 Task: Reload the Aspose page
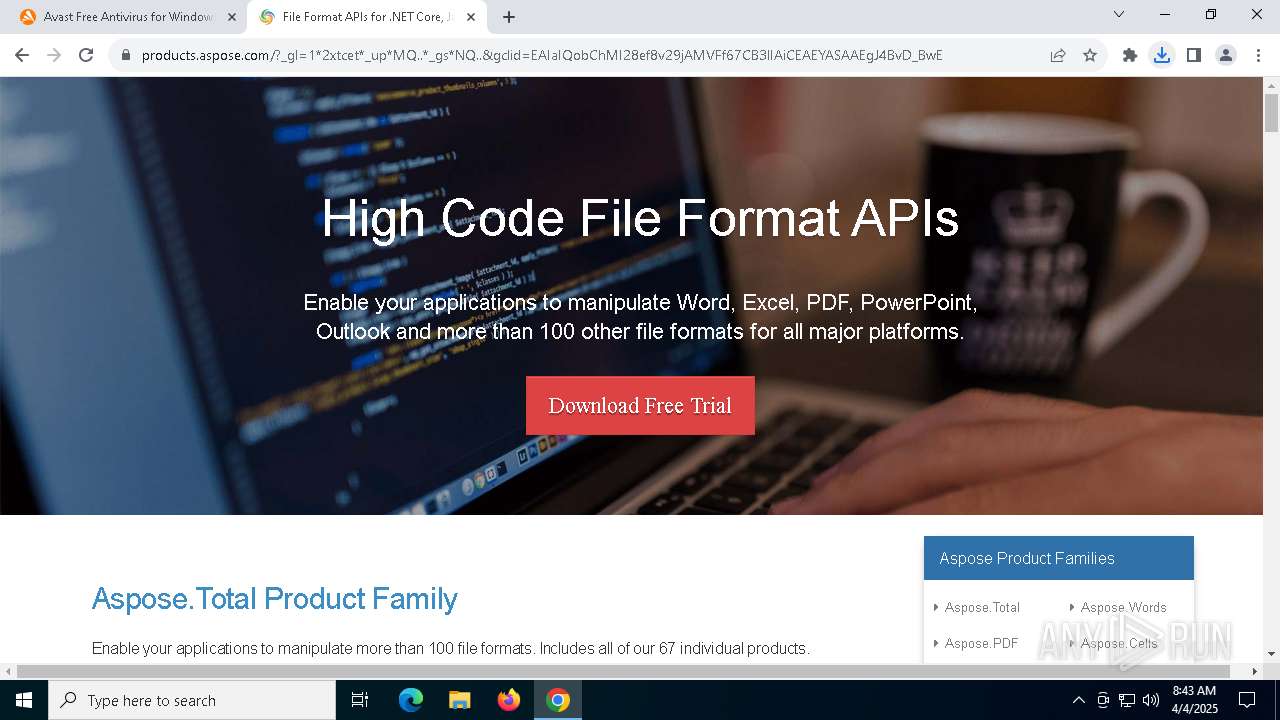(86, 55)
